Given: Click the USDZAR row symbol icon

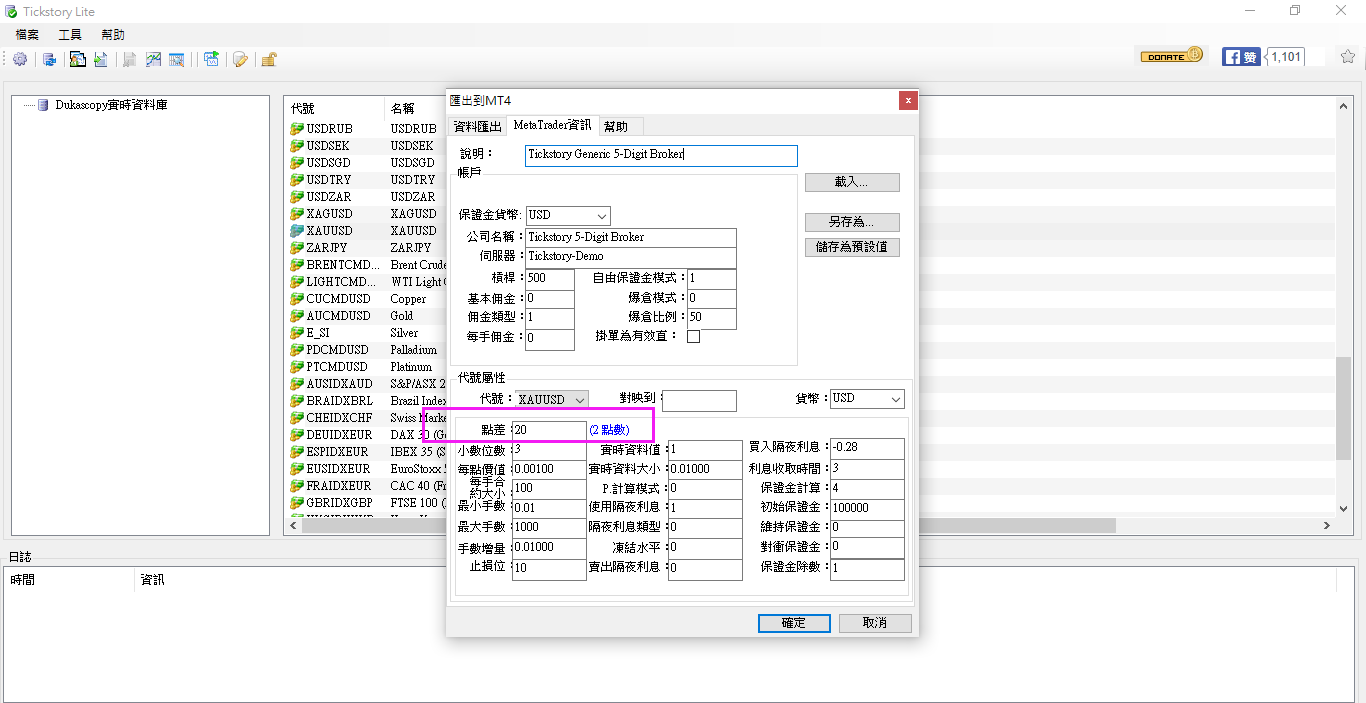Looking at the screenshot, I should [297, 197].
